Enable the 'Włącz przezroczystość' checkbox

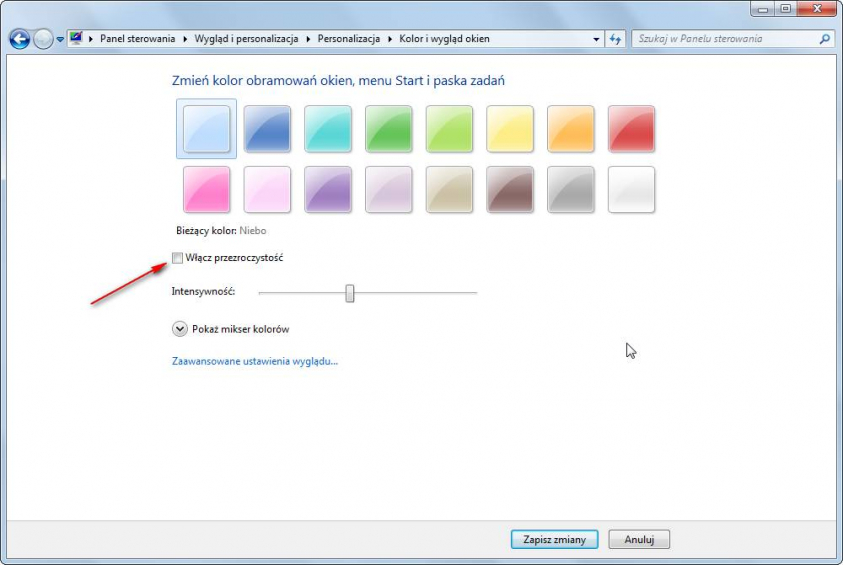178,258
